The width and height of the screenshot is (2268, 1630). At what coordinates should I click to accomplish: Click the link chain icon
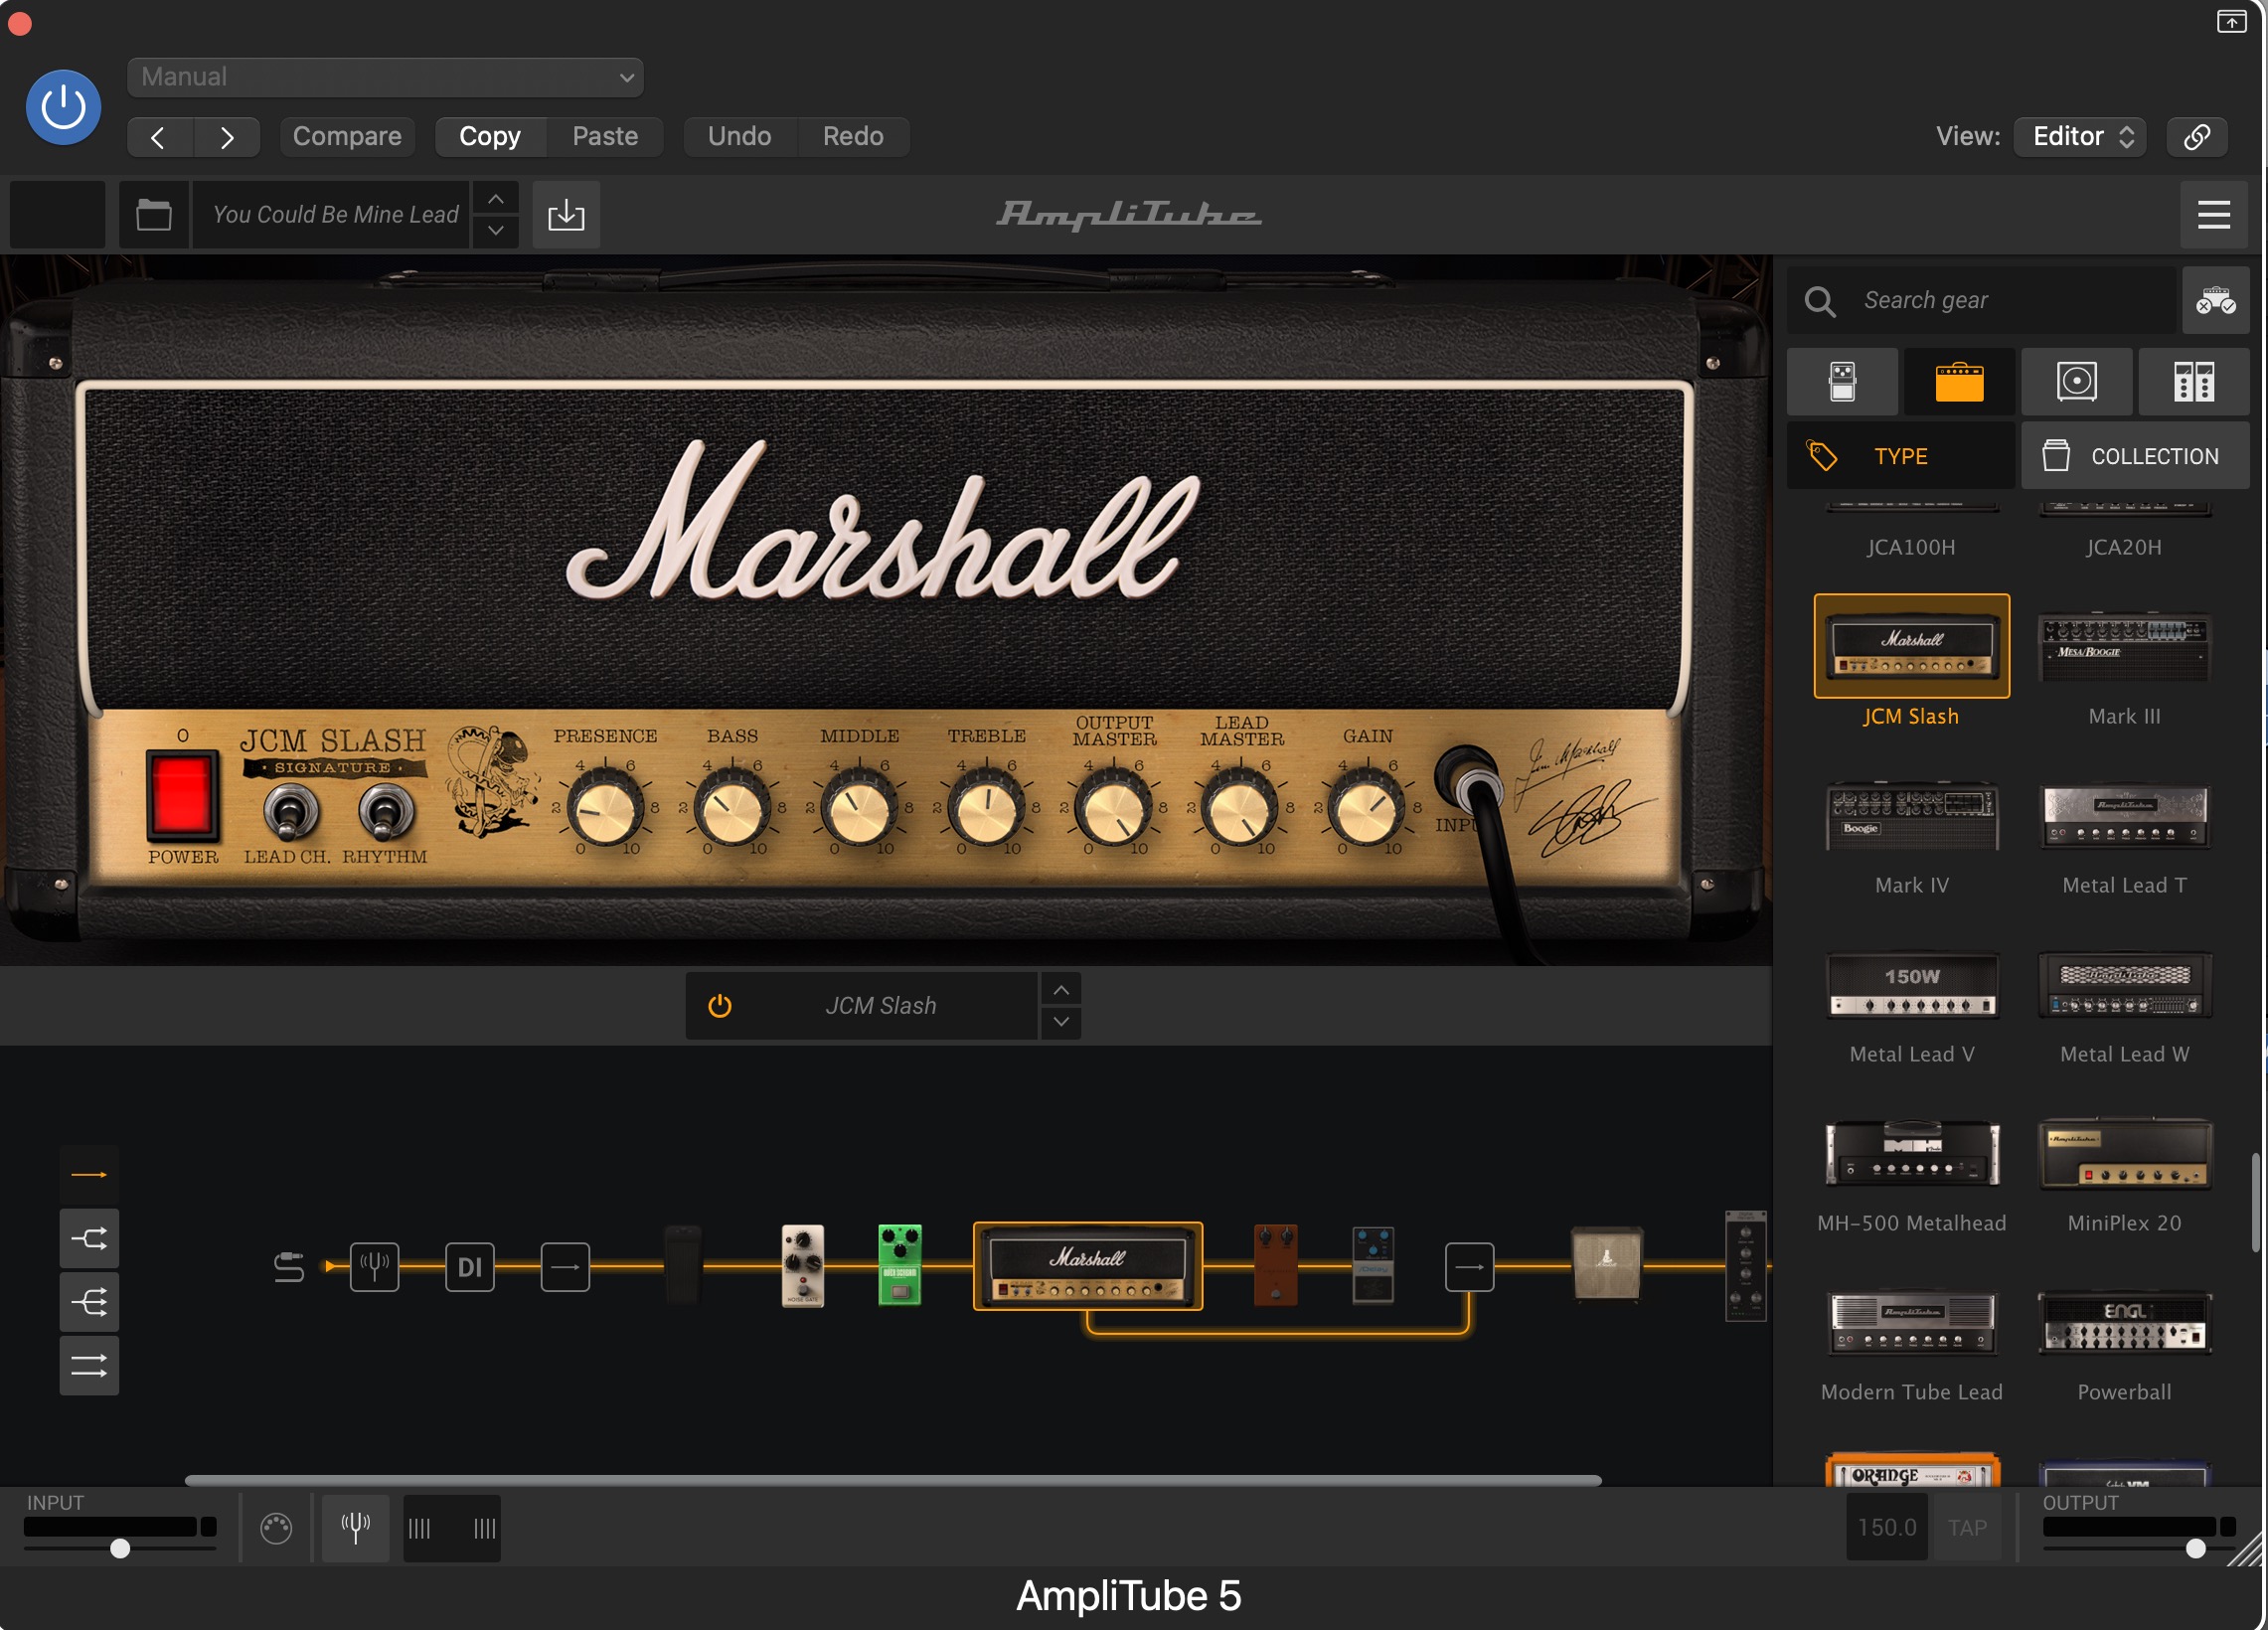pyautogui.click(x=2197, y=137)
